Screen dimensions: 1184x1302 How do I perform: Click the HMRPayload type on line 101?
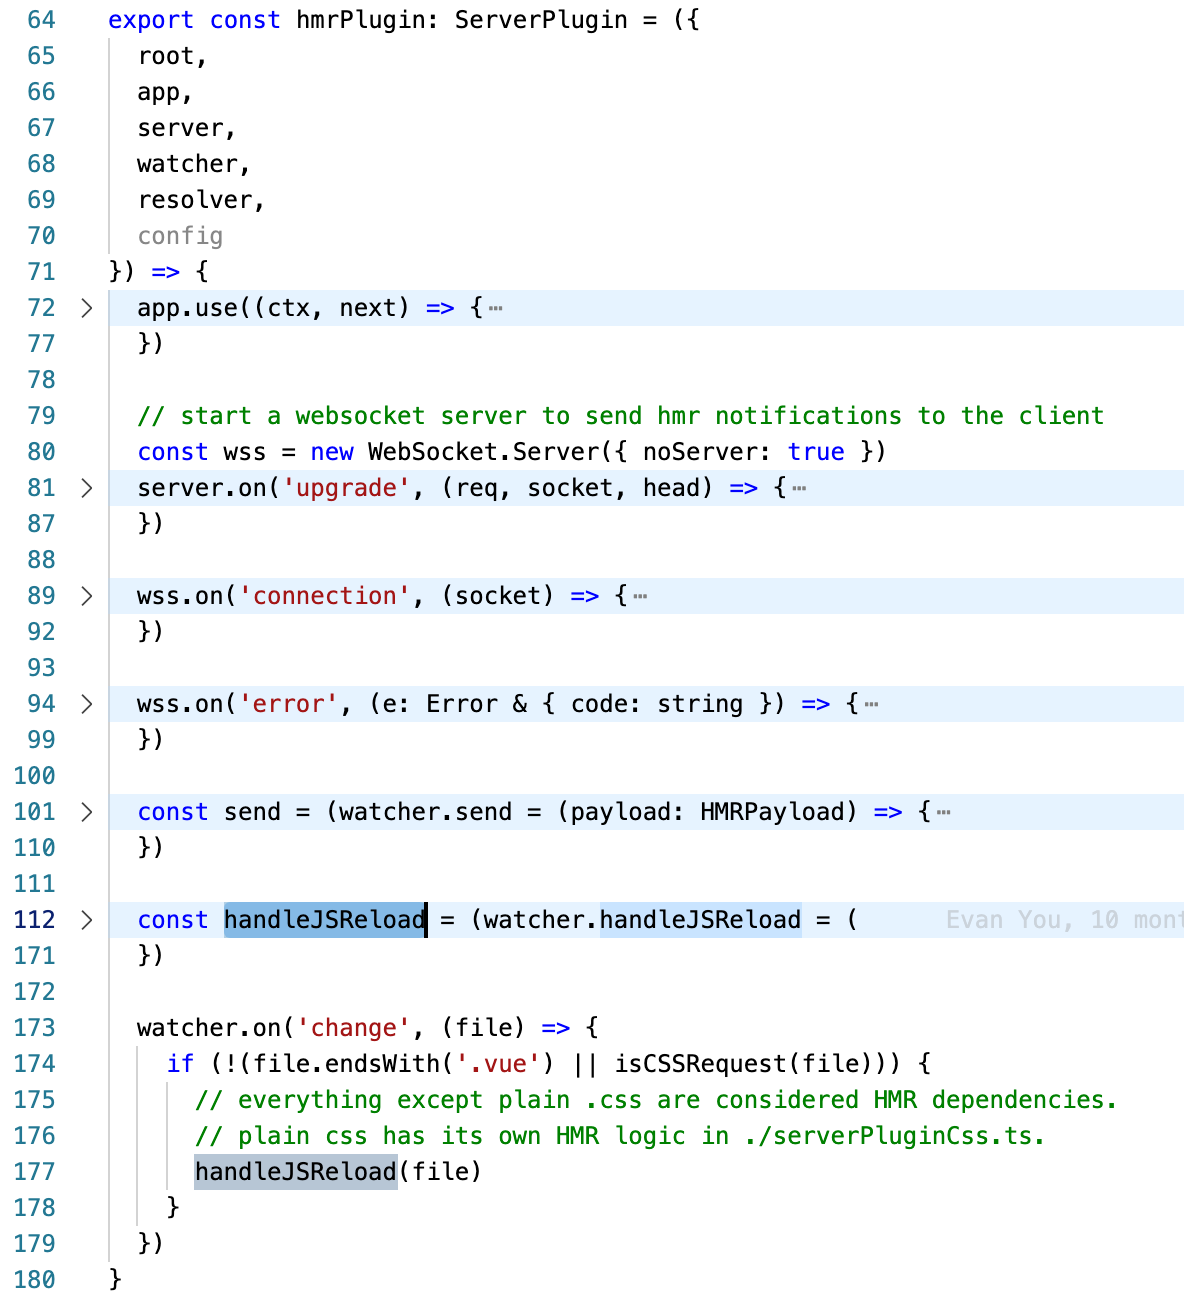(x=772, y=812)
